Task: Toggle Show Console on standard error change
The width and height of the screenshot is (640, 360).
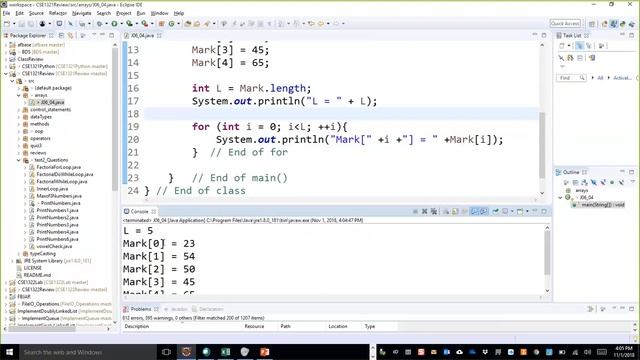Action: [484, 211]
